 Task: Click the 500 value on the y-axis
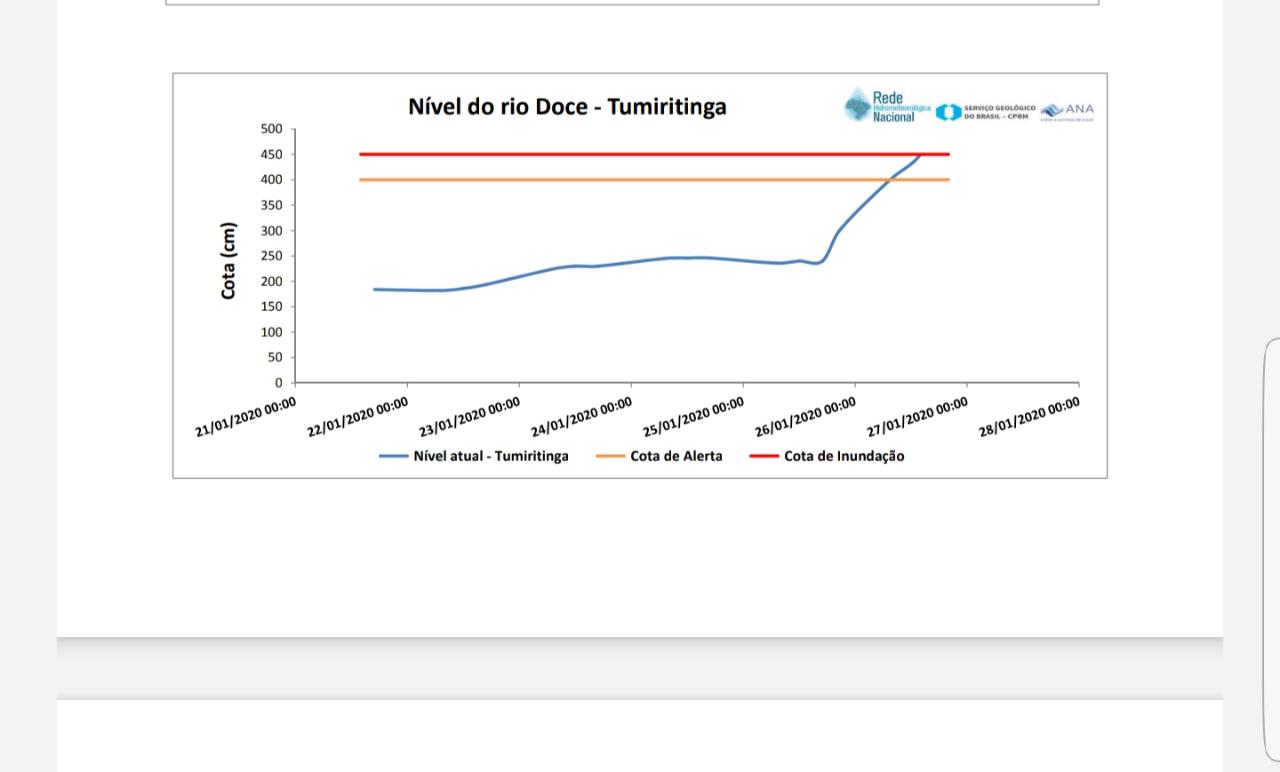pos(272,129)
